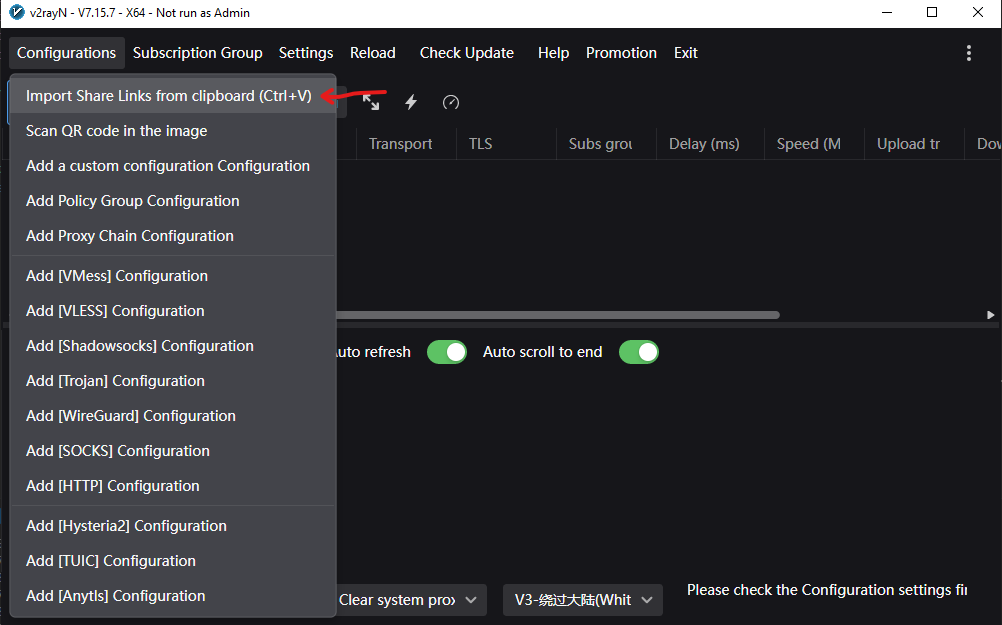Select Add [VMess] Configuration

pyautogui.click(x=117, y=276)
